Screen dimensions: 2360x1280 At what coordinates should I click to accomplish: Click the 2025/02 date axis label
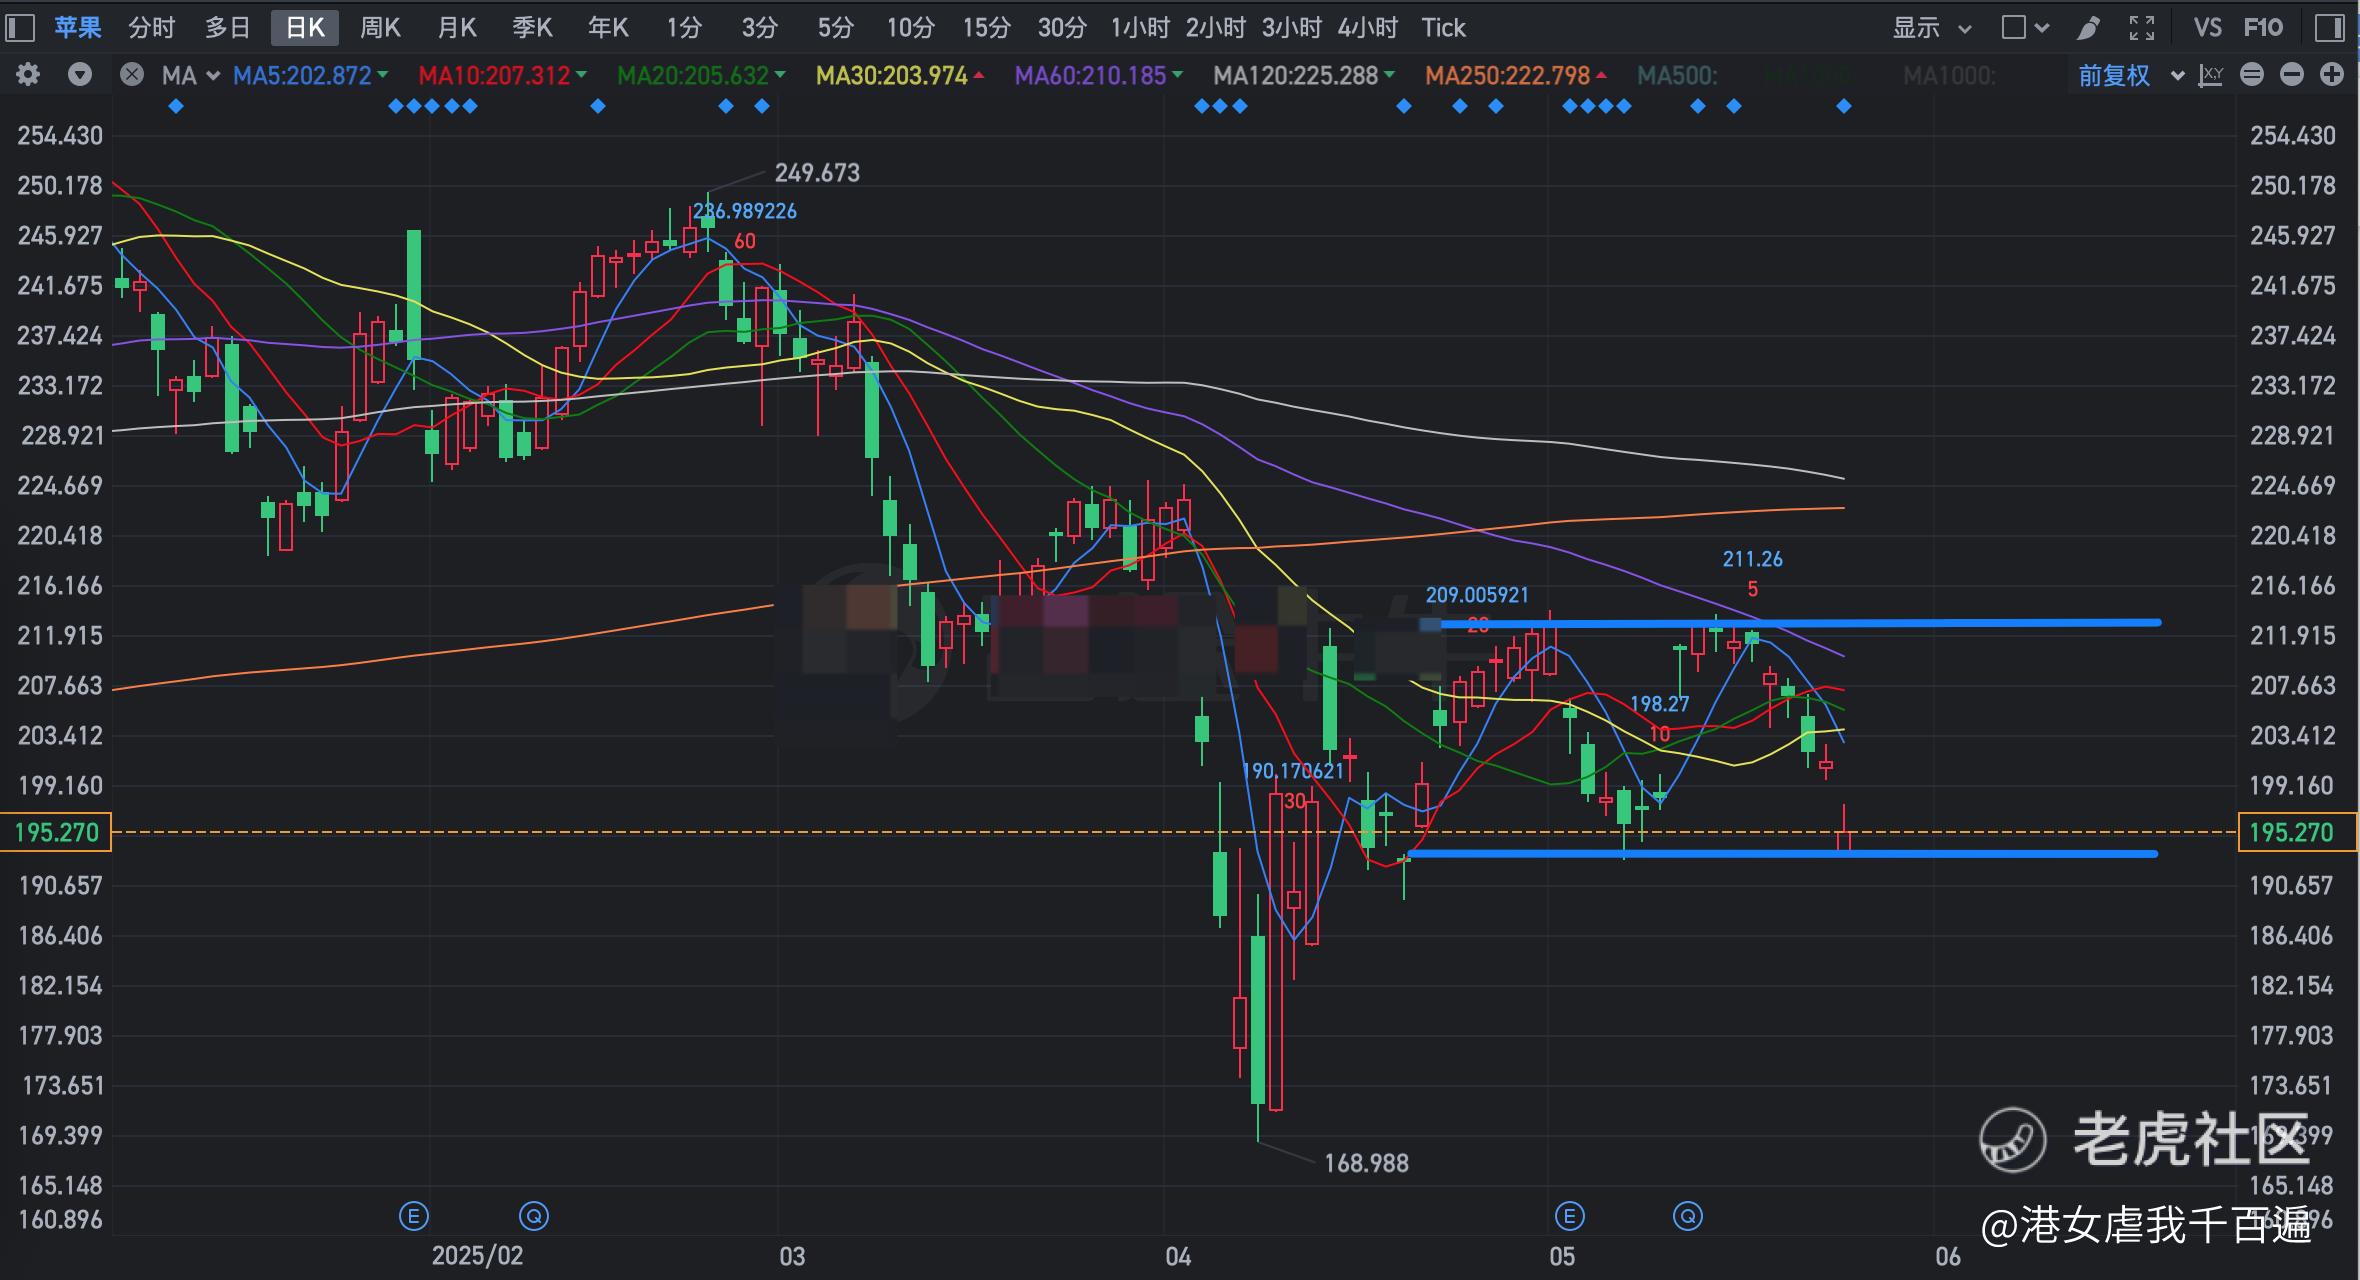click(477, 1256)
